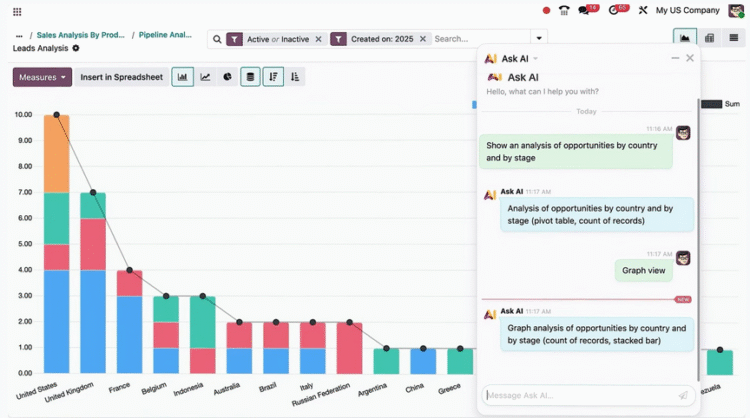
Task: Toggle ascending sort order button
Action: click(x=295, y=77)
